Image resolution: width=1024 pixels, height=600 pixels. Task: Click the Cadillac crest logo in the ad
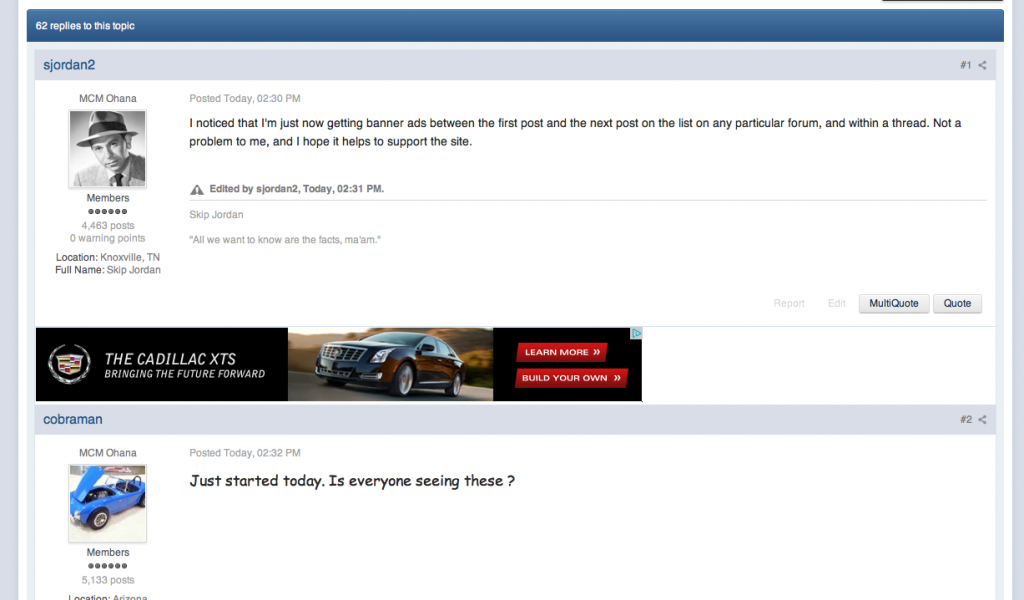pos(69,364)
